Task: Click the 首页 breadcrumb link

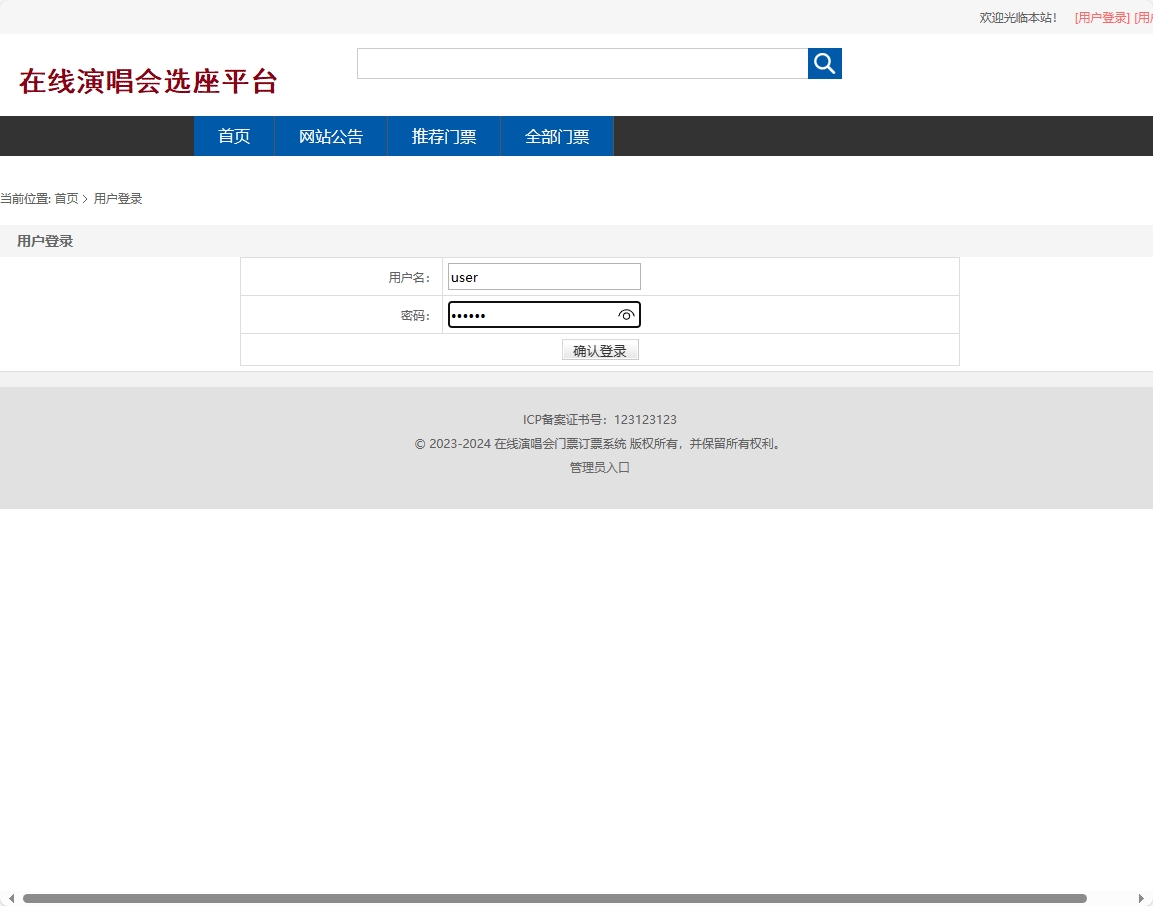Action: pos(67,198)
